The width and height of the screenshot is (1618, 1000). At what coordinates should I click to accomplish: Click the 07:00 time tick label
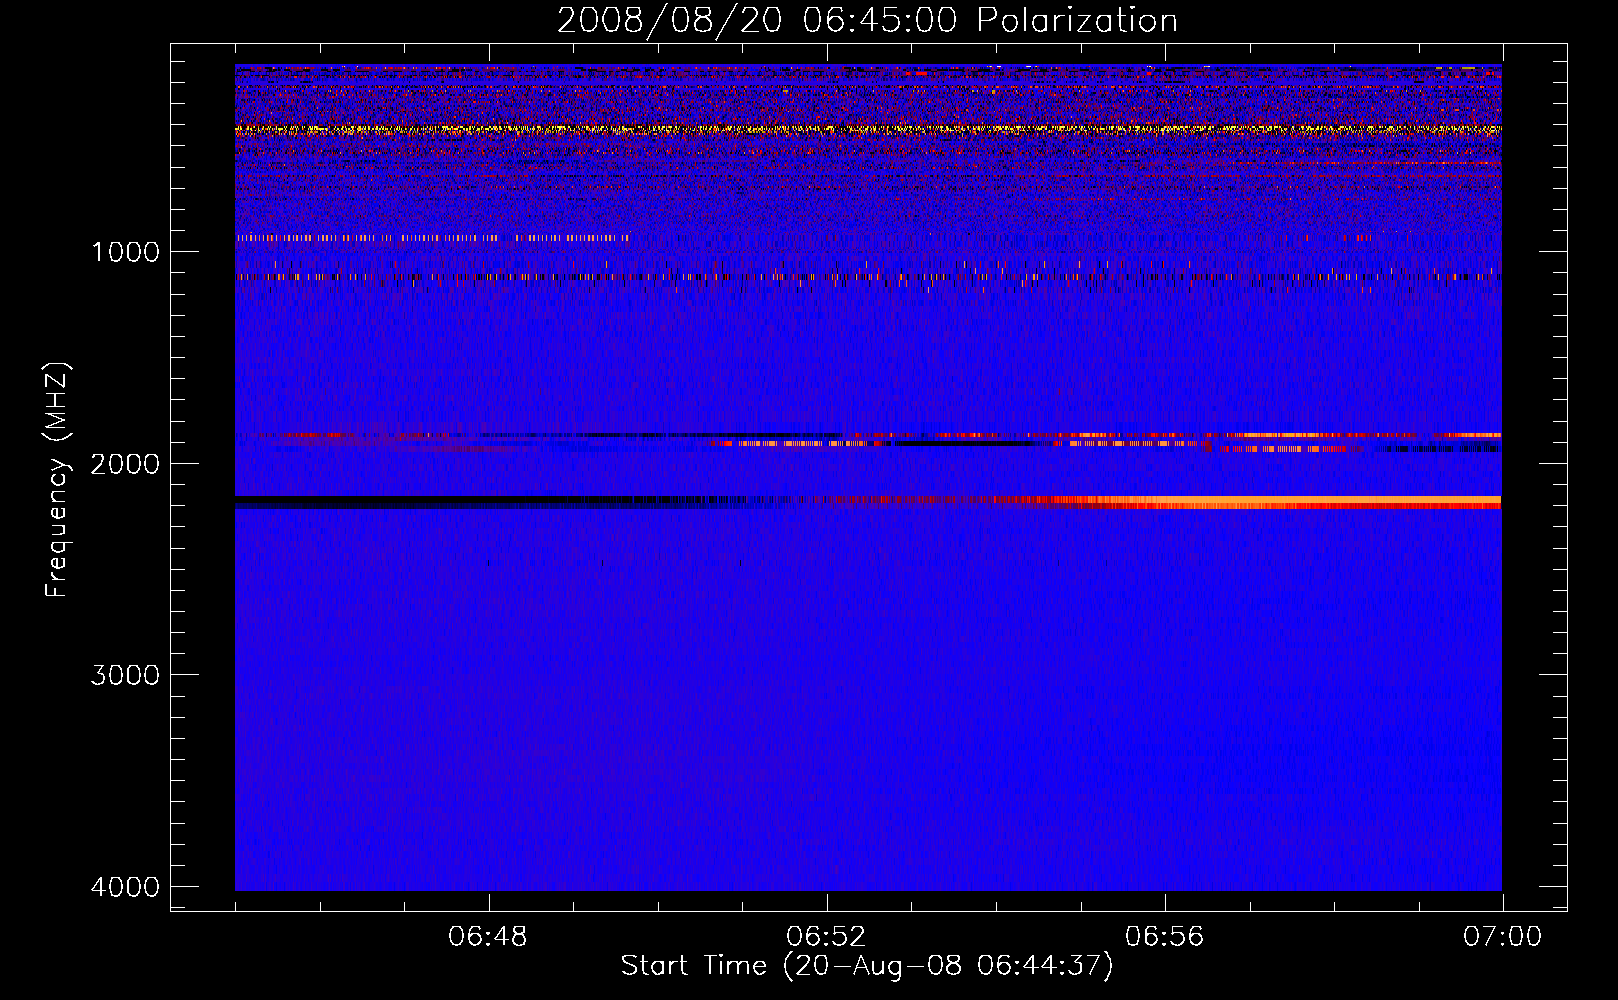click(1502, 937)
